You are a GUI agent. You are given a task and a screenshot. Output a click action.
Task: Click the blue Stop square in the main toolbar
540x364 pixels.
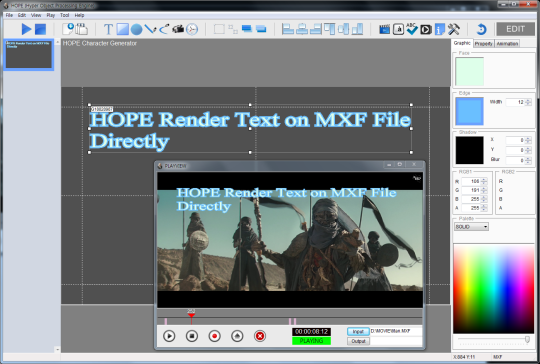click(x=41, y=29)
